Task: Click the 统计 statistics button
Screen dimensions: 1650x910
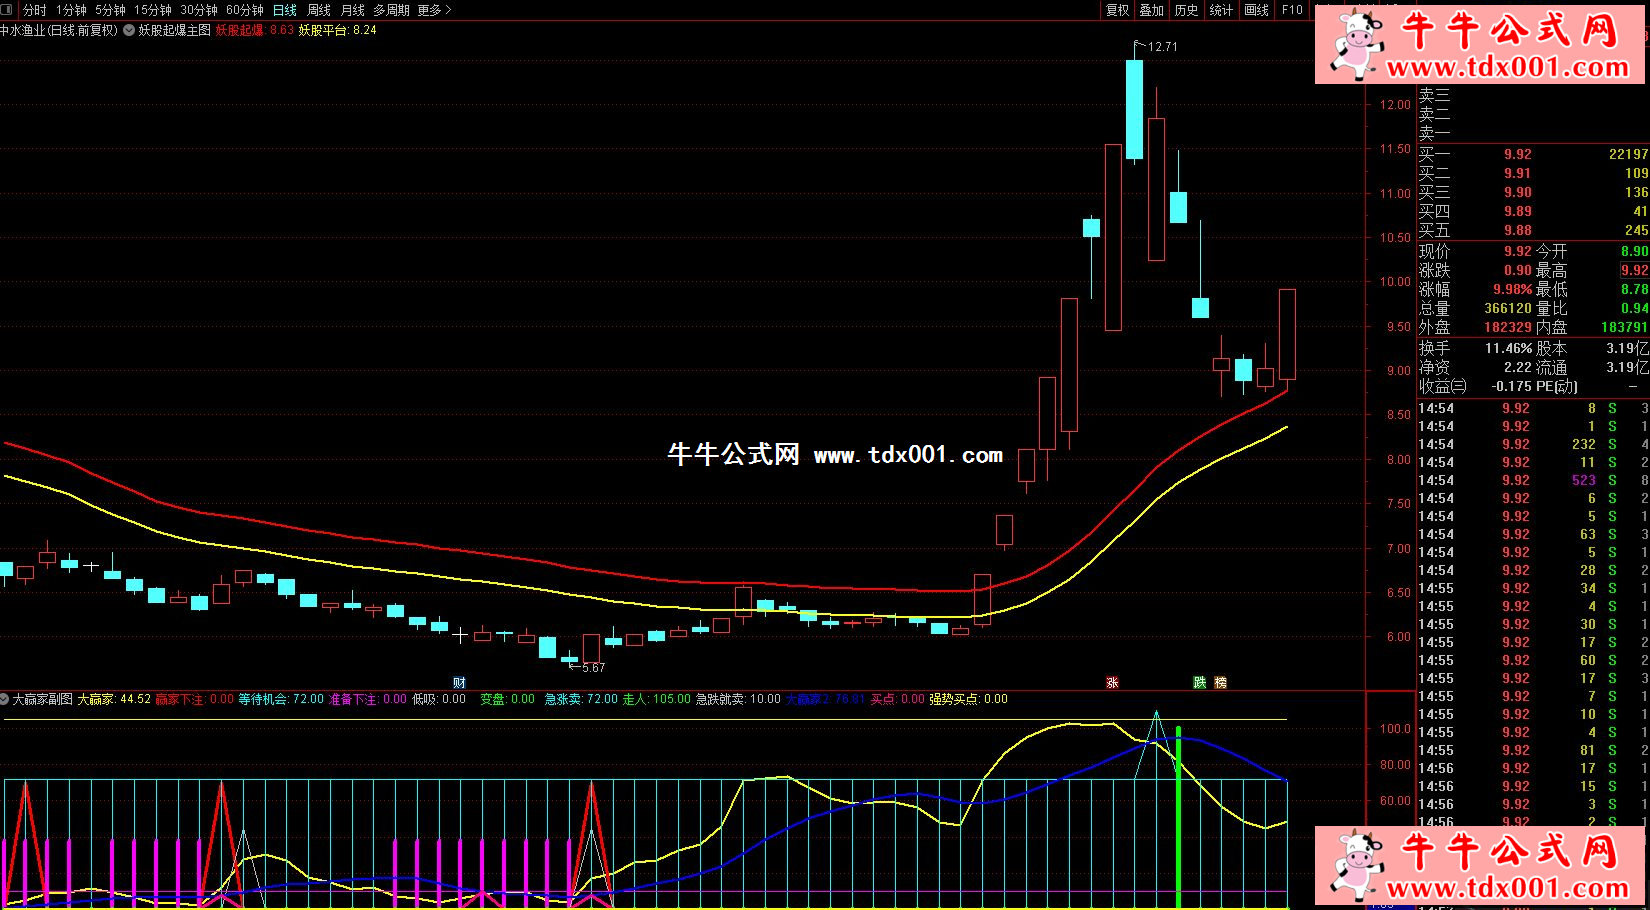Action: 1222,10
